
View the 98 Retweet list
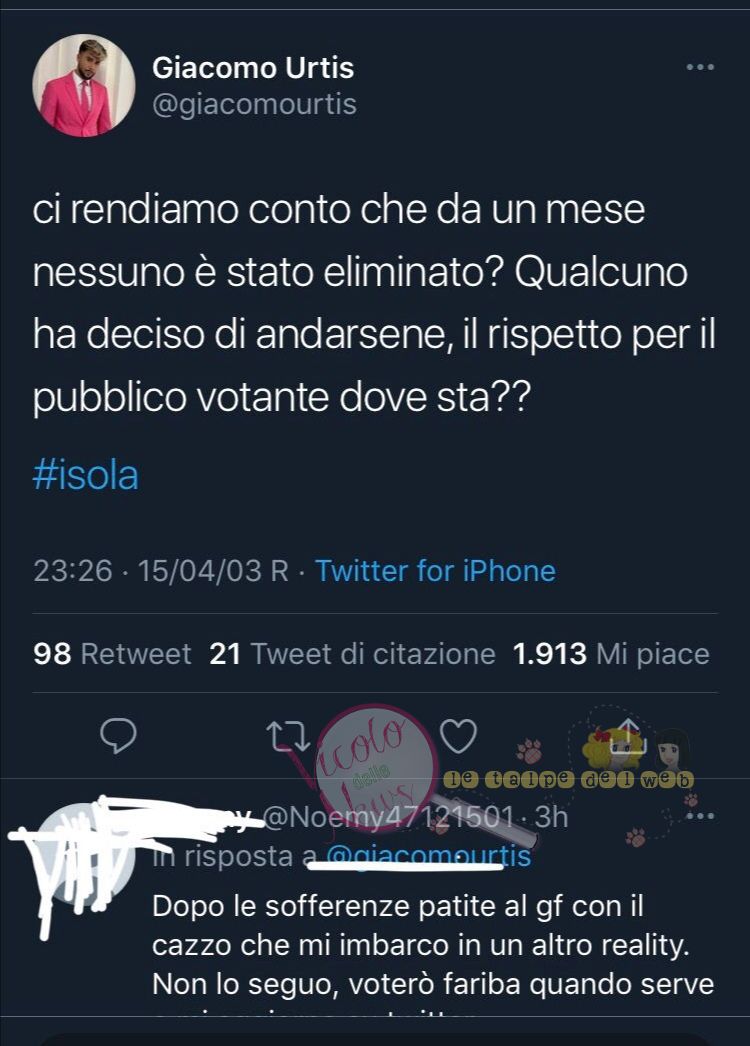tap(112, 654)
